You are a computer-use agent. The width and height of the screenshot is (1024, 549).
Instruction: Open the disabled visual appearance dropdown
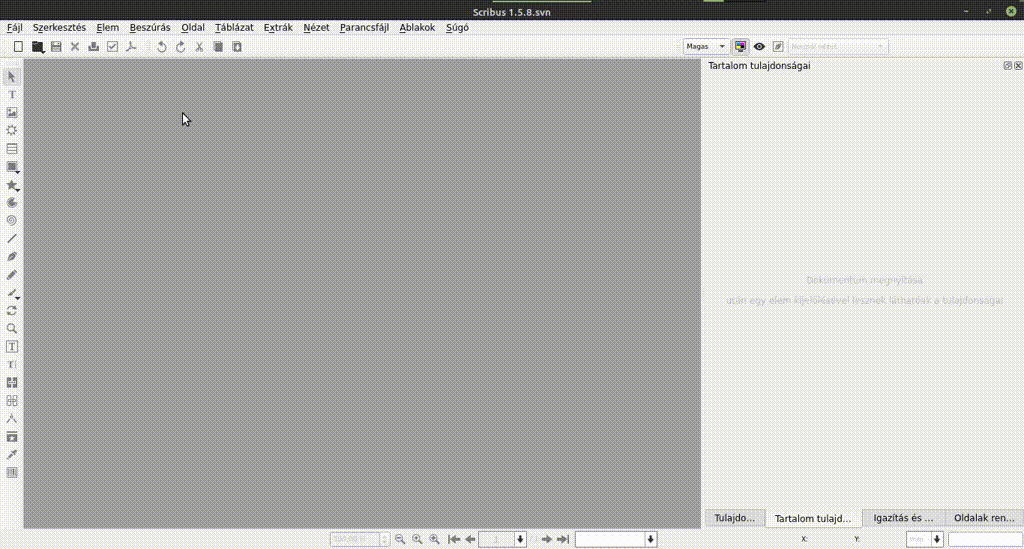(x=838, y=46)
